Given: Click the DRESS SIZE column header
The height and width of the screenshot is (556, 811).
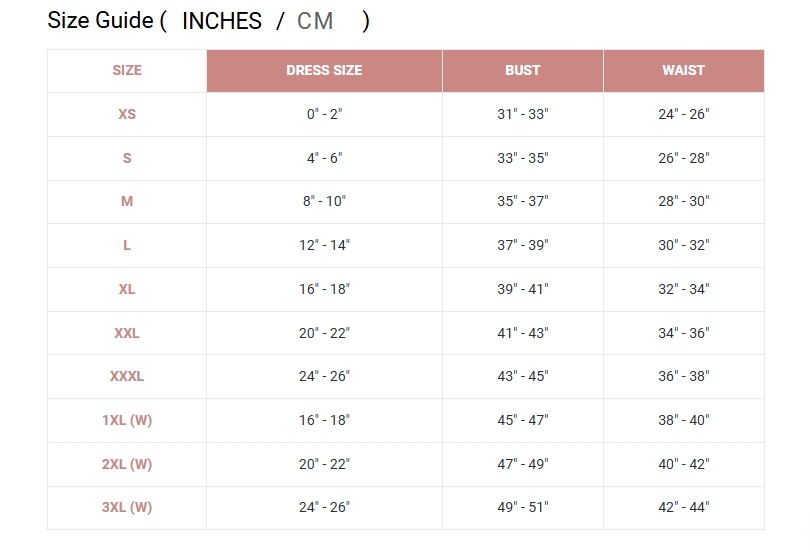Looking at the screenshot, I should (324, 71).
